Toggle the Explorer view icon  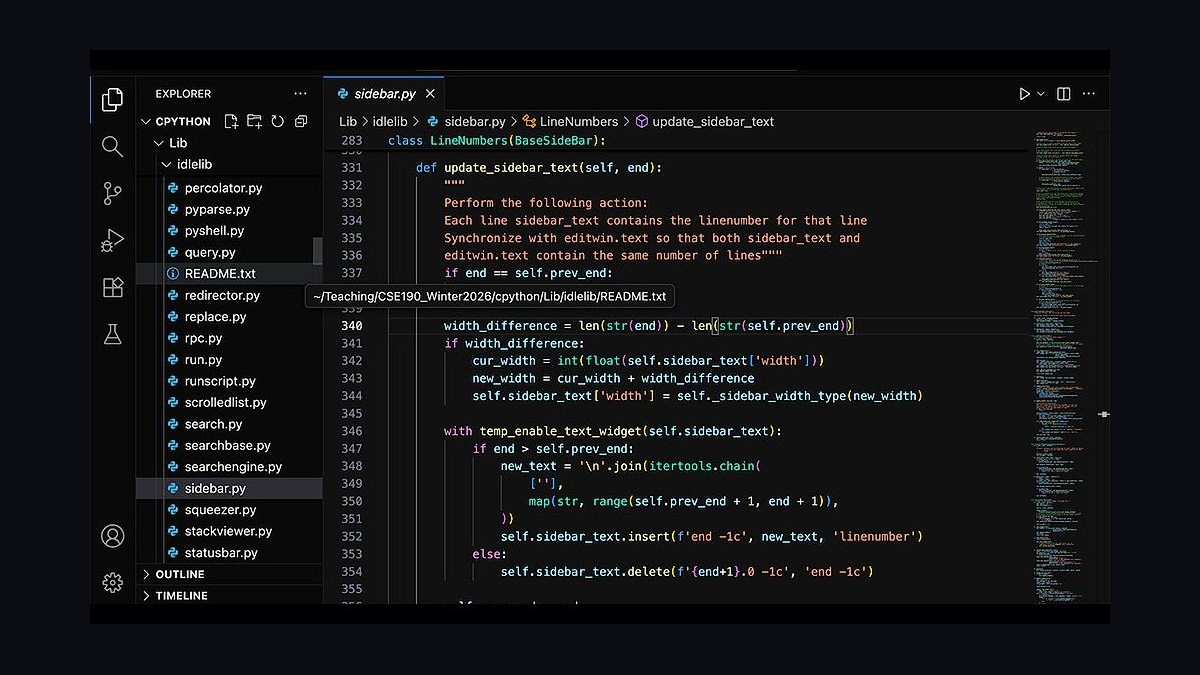[112, 99]
